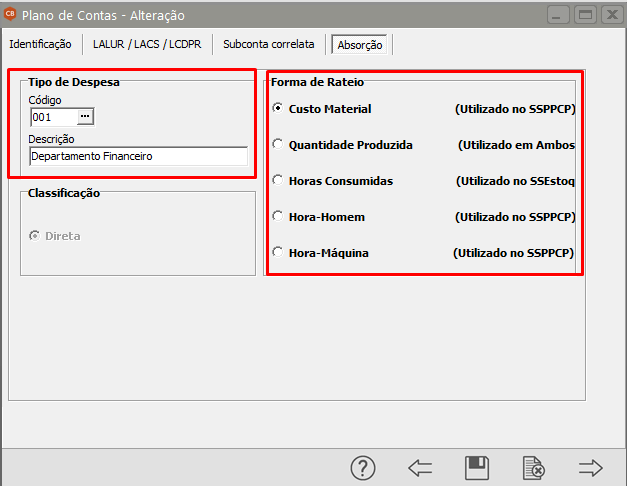The height and width of the screenshot is (486, 627).
Task: Open the help question mark icon
Action: 362,467
